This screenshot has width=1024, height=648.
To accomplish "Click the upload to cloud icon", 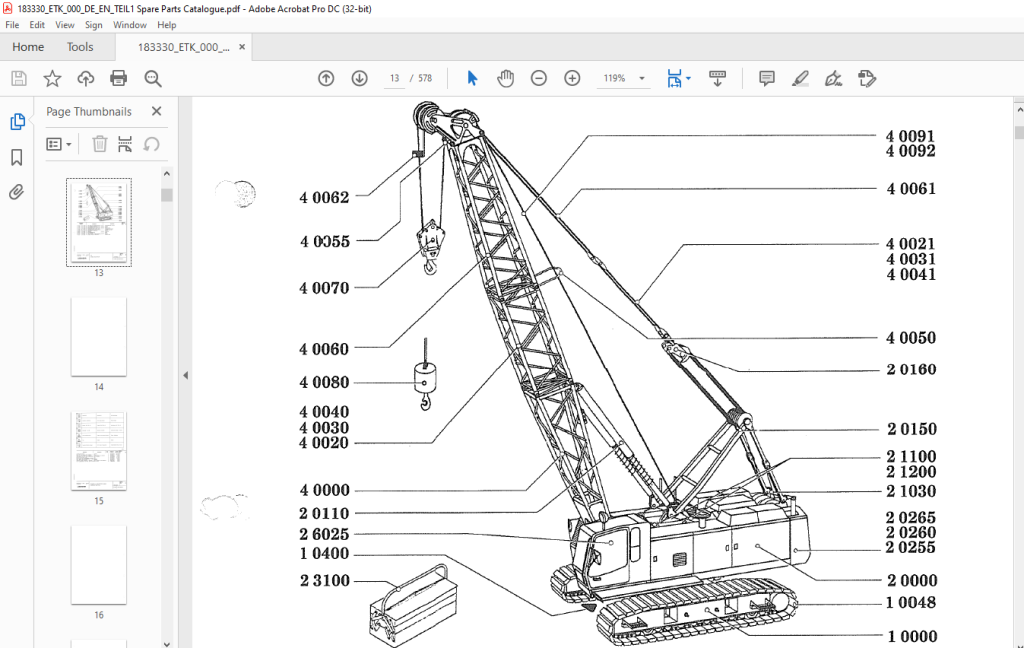I will coord(86,78).
